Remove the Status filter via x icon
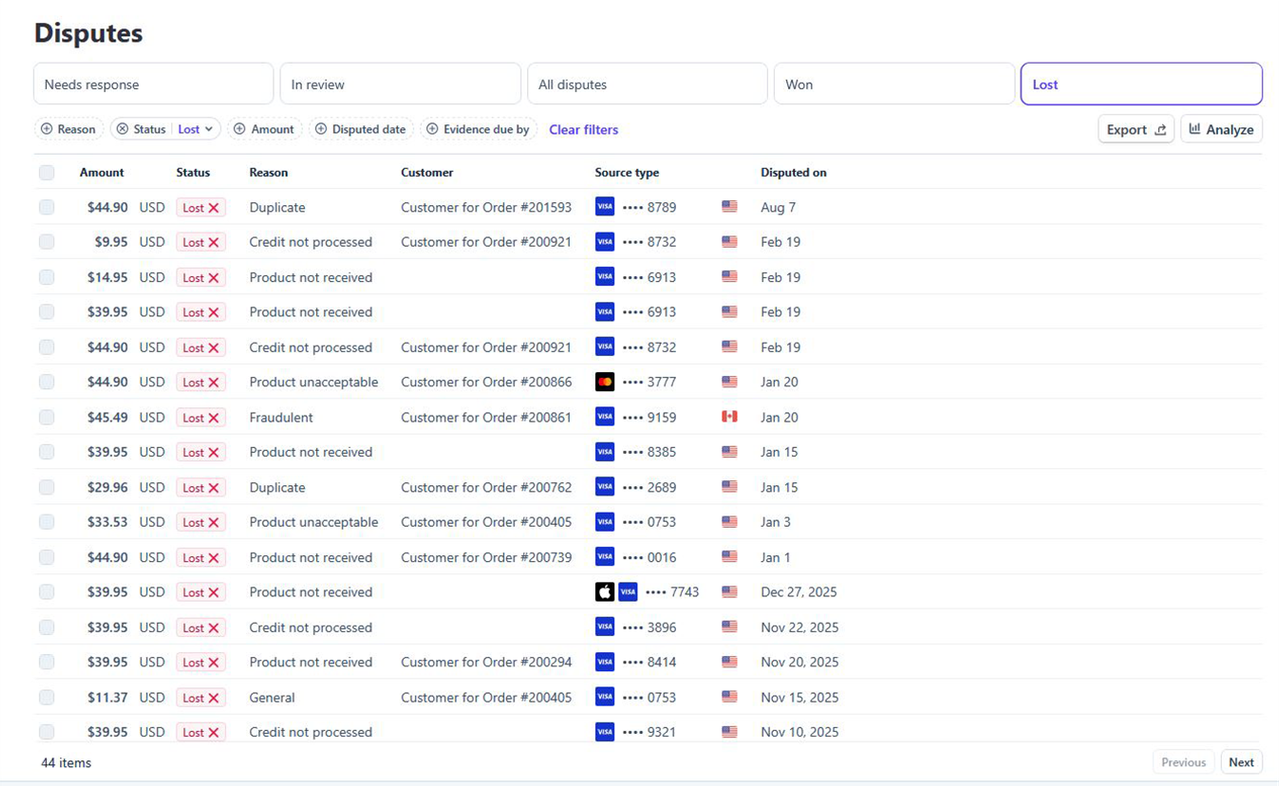1280x786 pixels. click(x=122, y=129)
